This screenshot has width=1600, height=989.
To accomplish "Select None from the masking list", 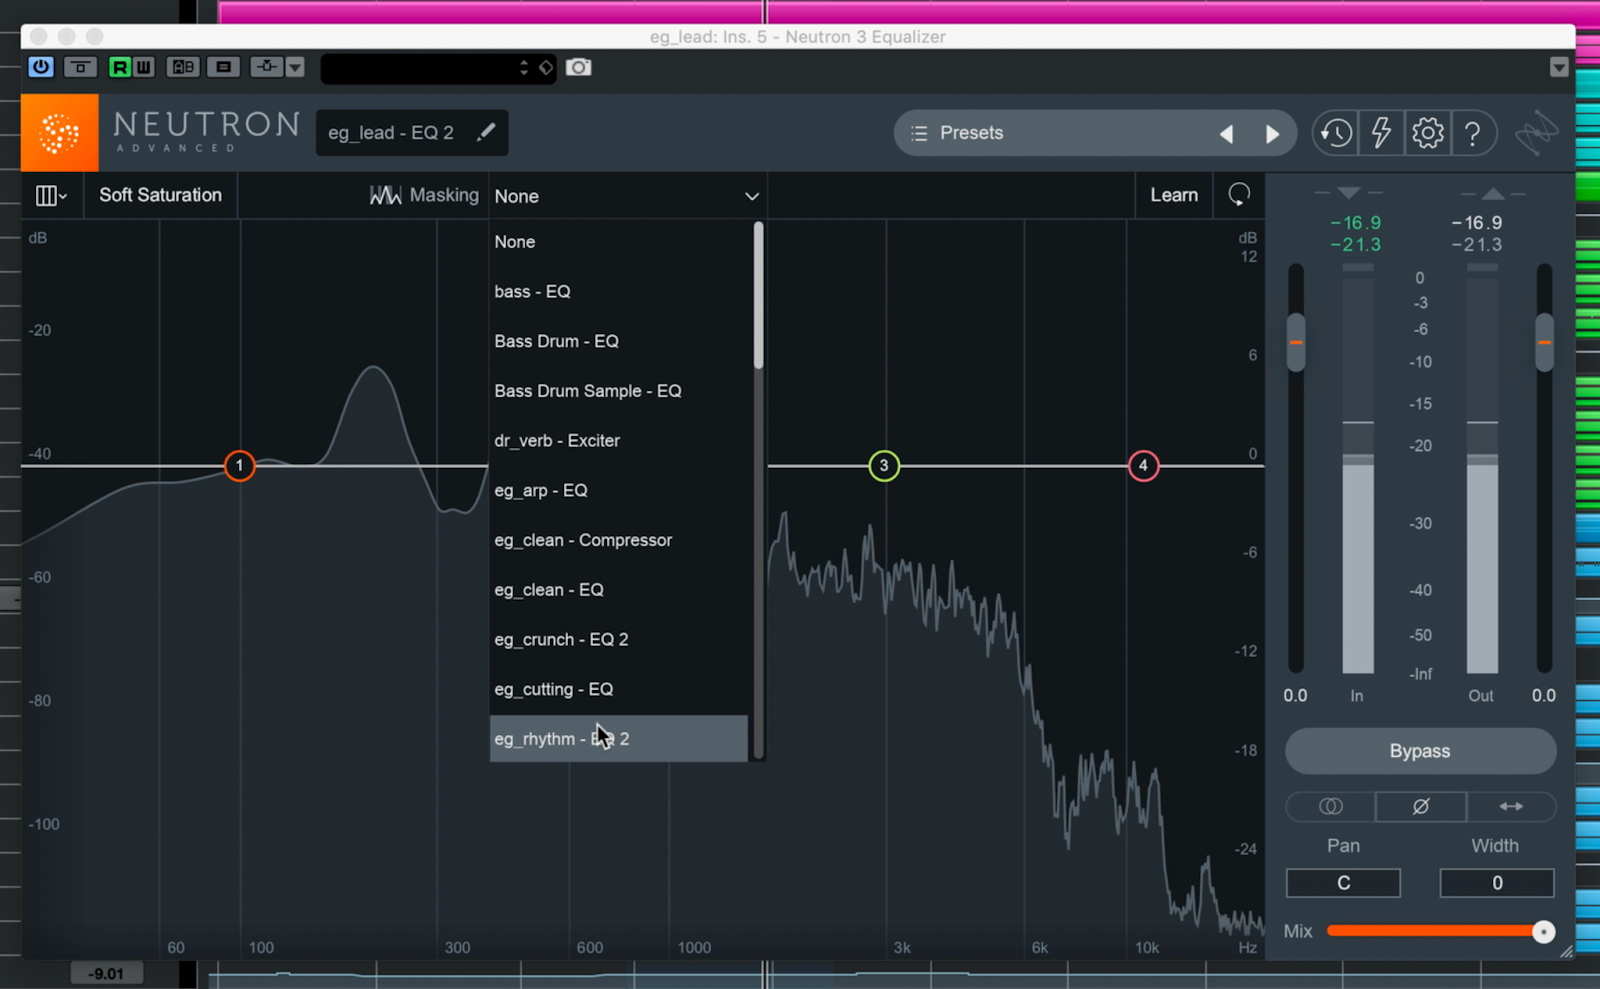I will pos(618,242).
